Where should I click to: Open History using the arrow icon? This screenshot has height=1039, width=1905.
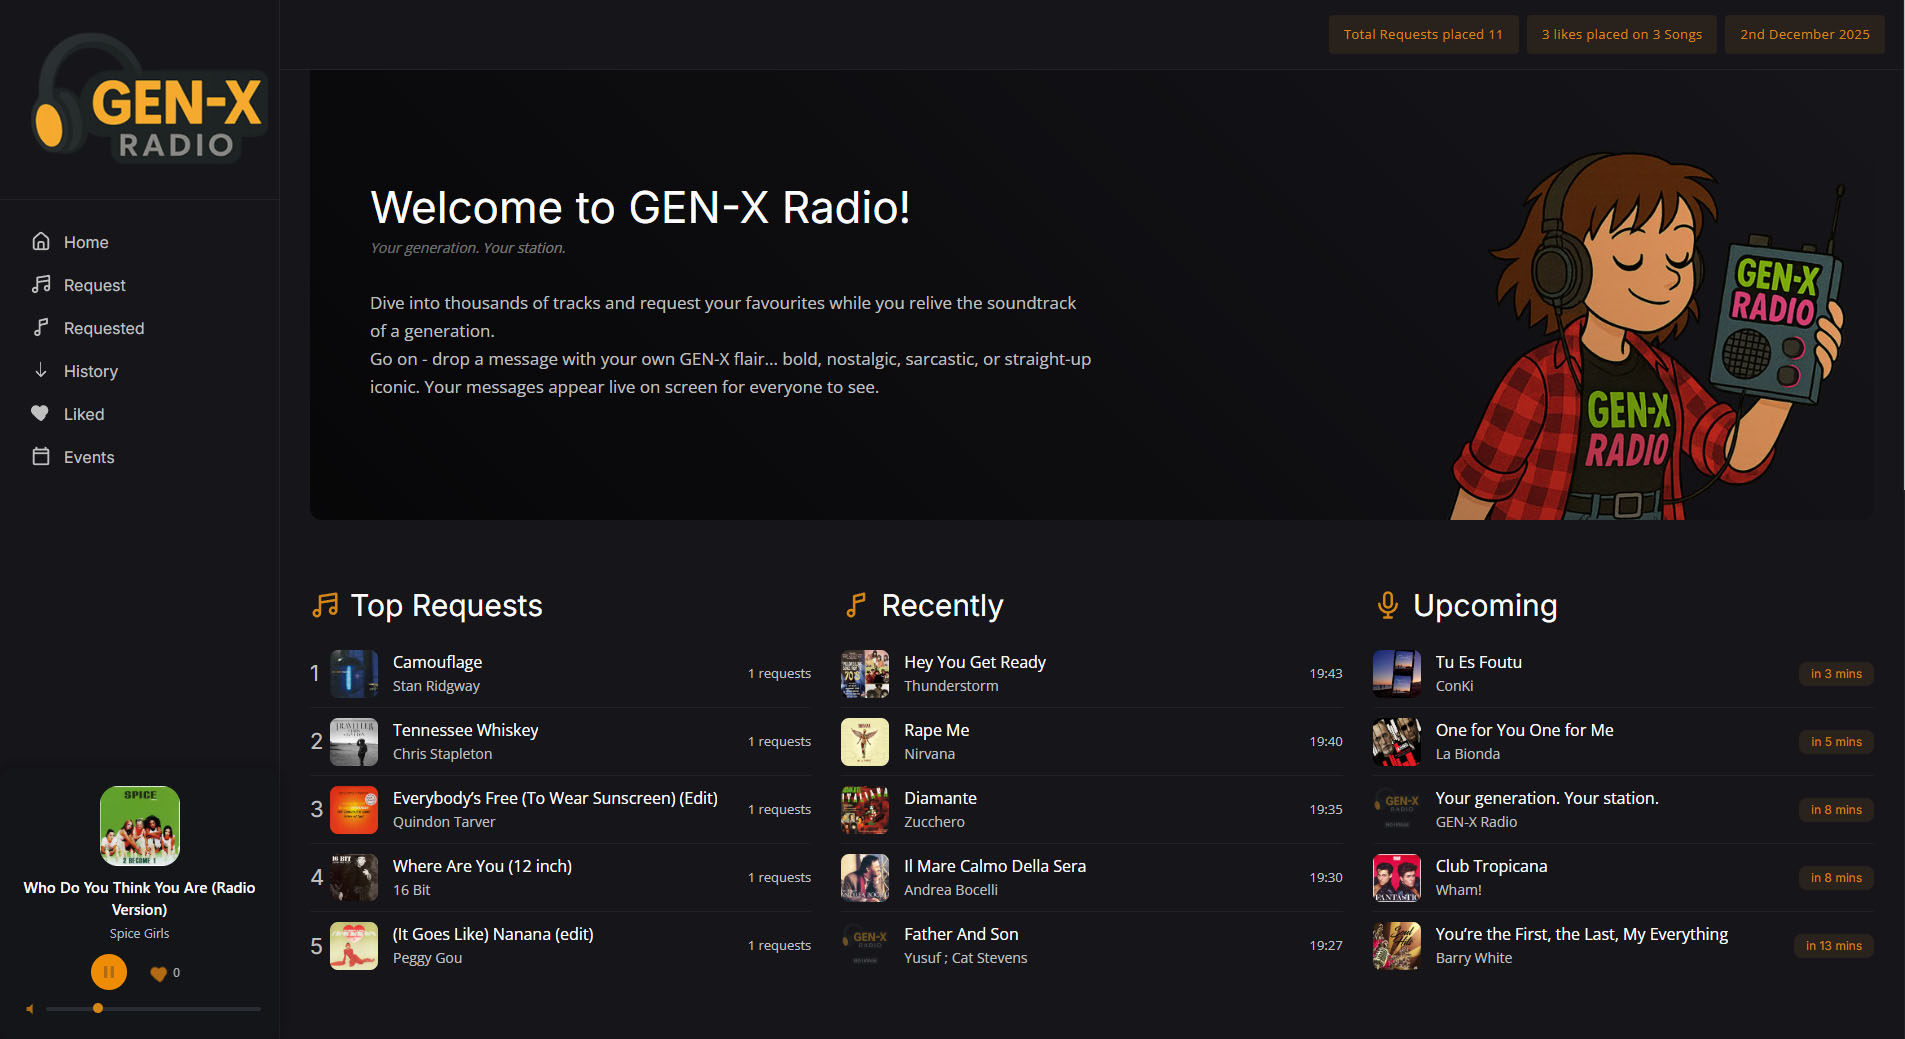pos(41,370)
